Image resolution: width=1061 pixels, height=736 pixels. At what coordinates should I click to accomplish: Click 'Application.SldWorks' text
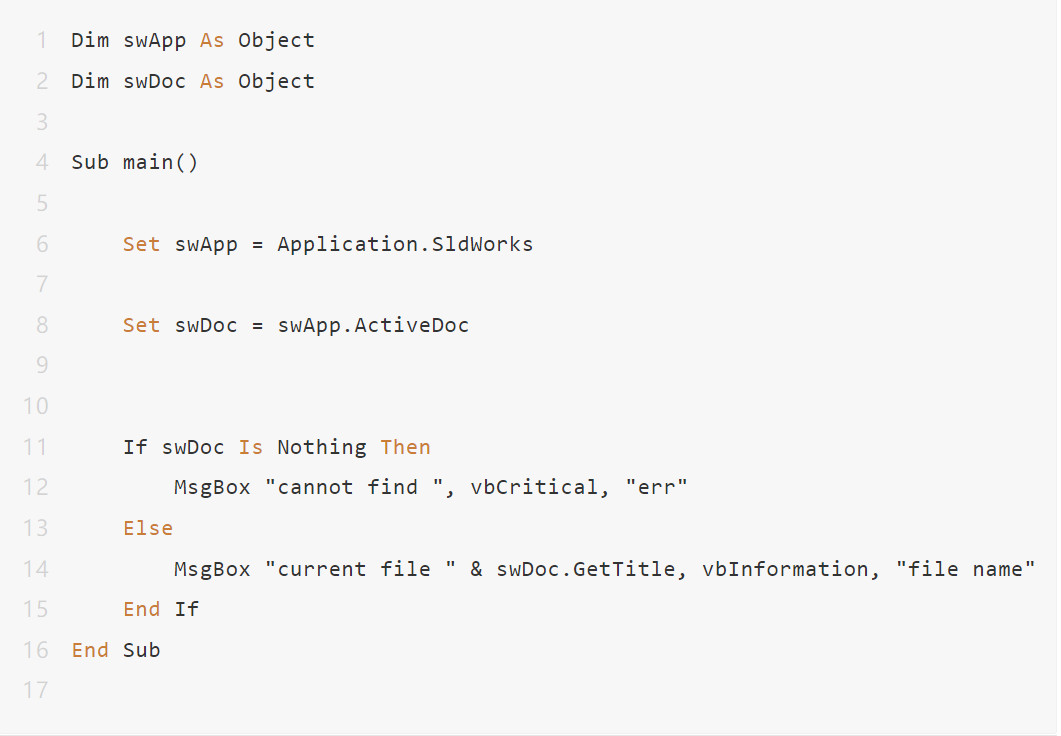(x=405, y=244)
